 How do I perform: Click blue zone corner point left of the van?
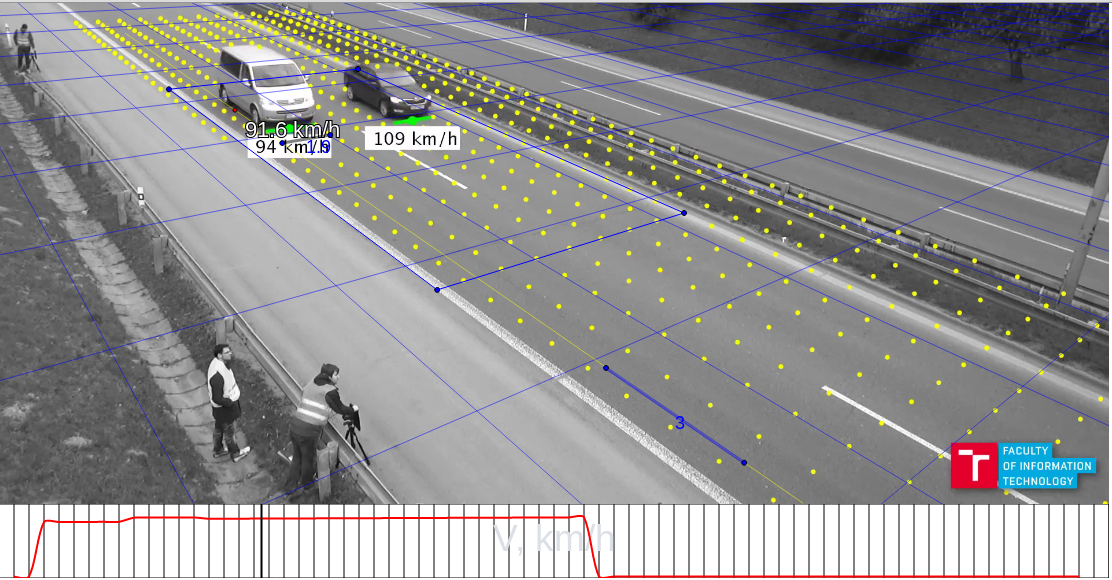(x=169, y=89)
